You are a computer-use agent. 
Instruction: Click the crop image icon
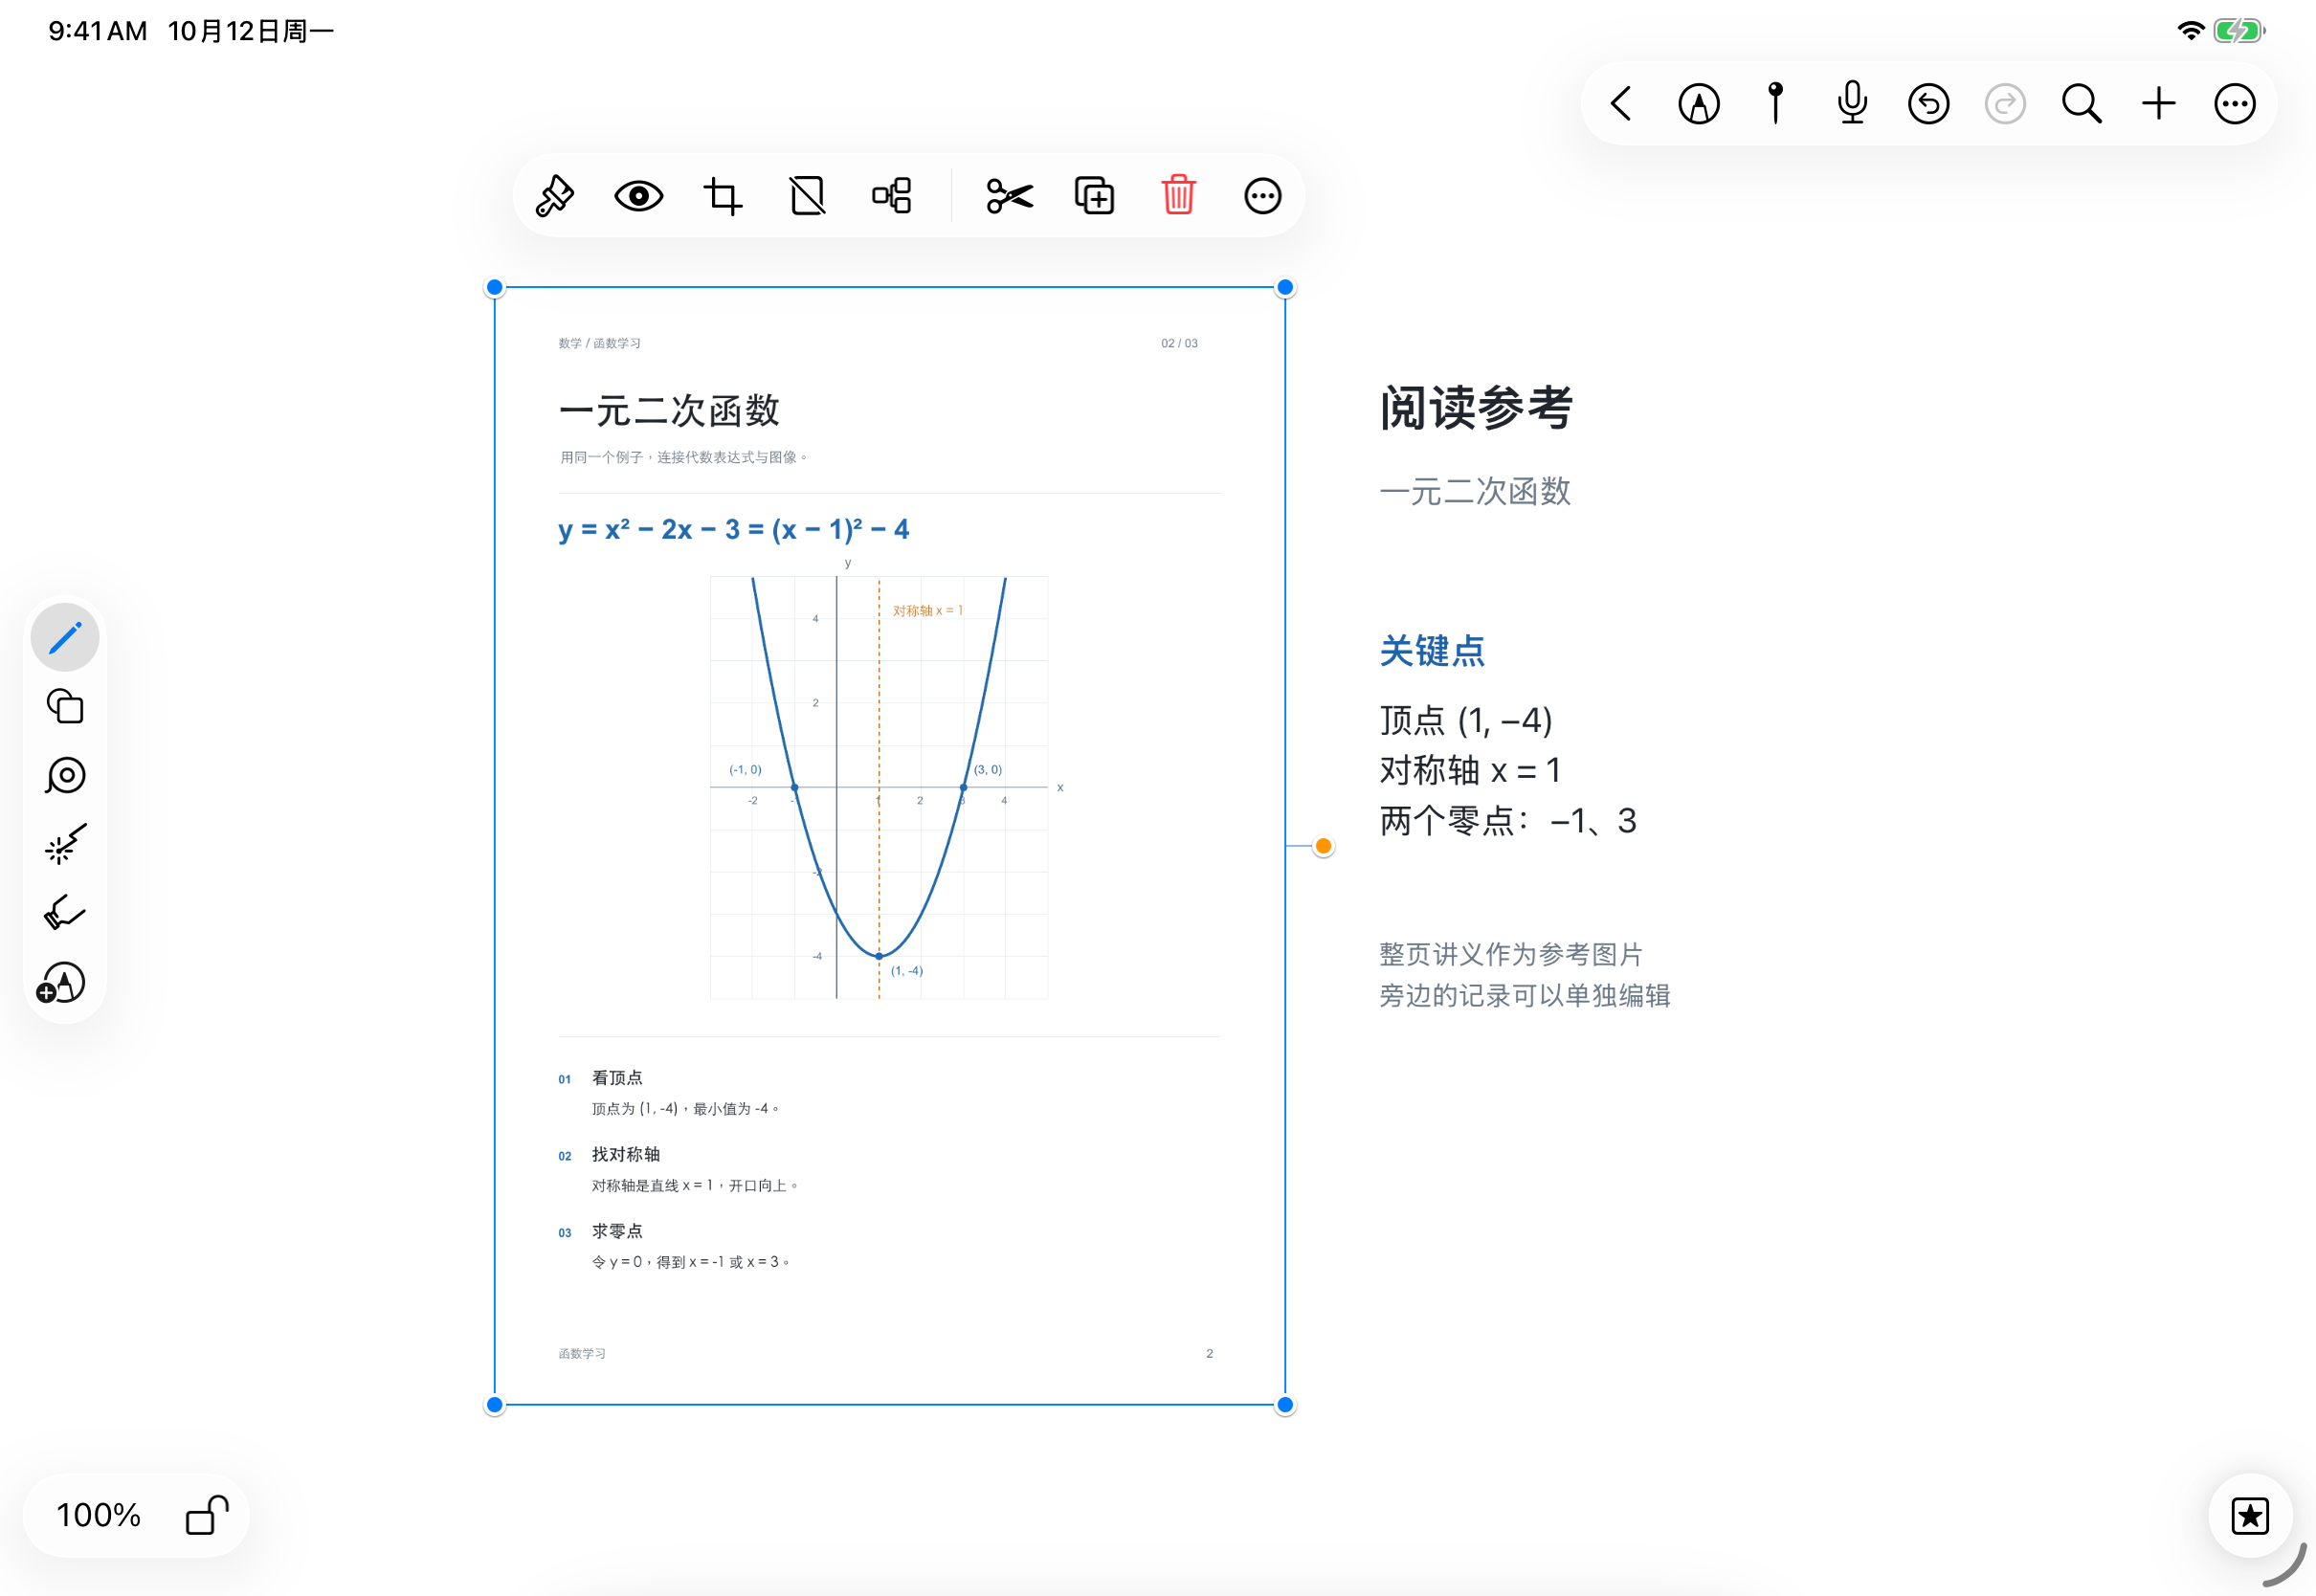point(723,196)
